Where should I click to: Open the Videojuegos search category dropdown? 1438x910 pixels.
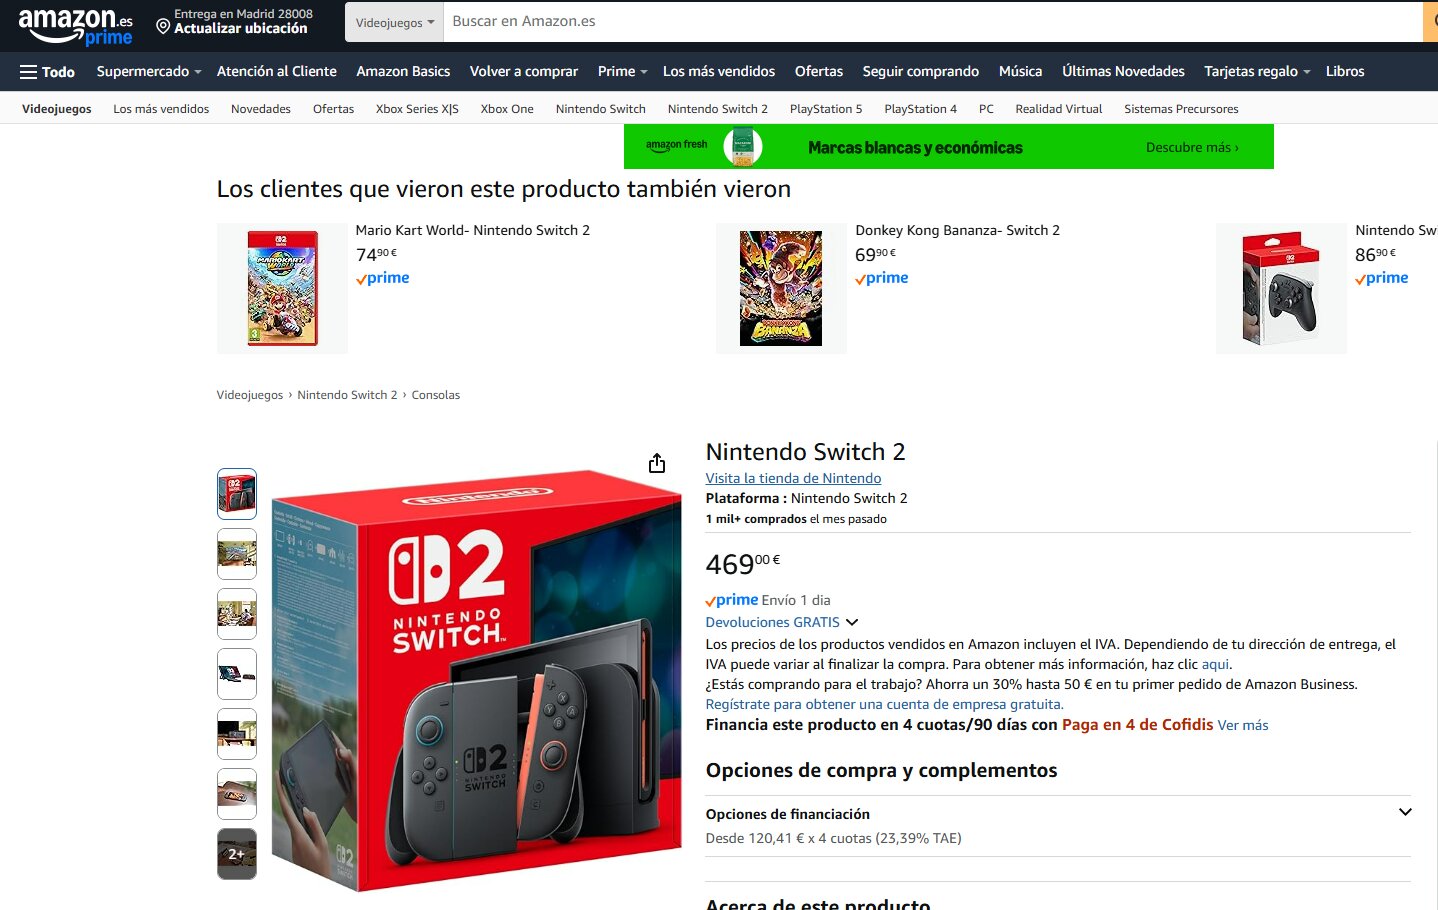tap(394, 22)
